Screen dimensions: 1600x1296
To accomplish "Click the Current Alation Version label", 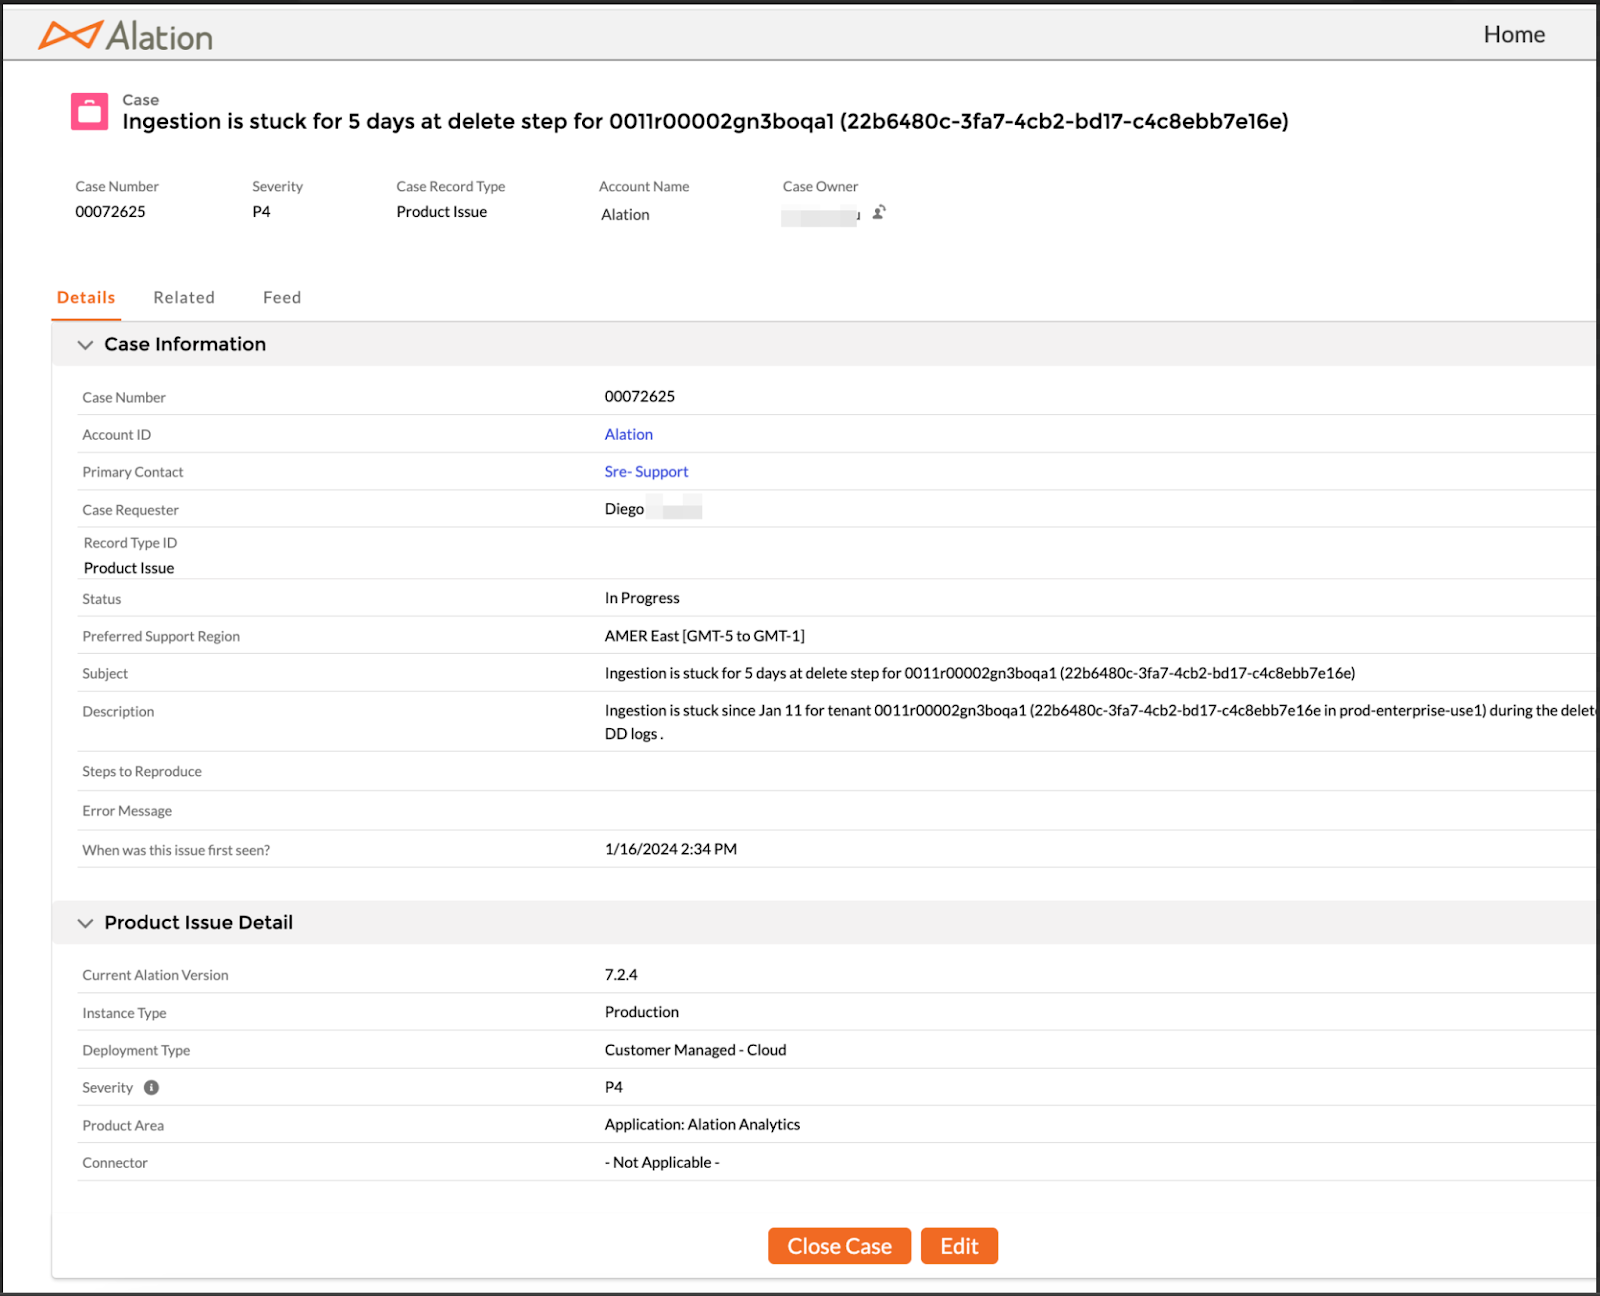I will 155,975.
